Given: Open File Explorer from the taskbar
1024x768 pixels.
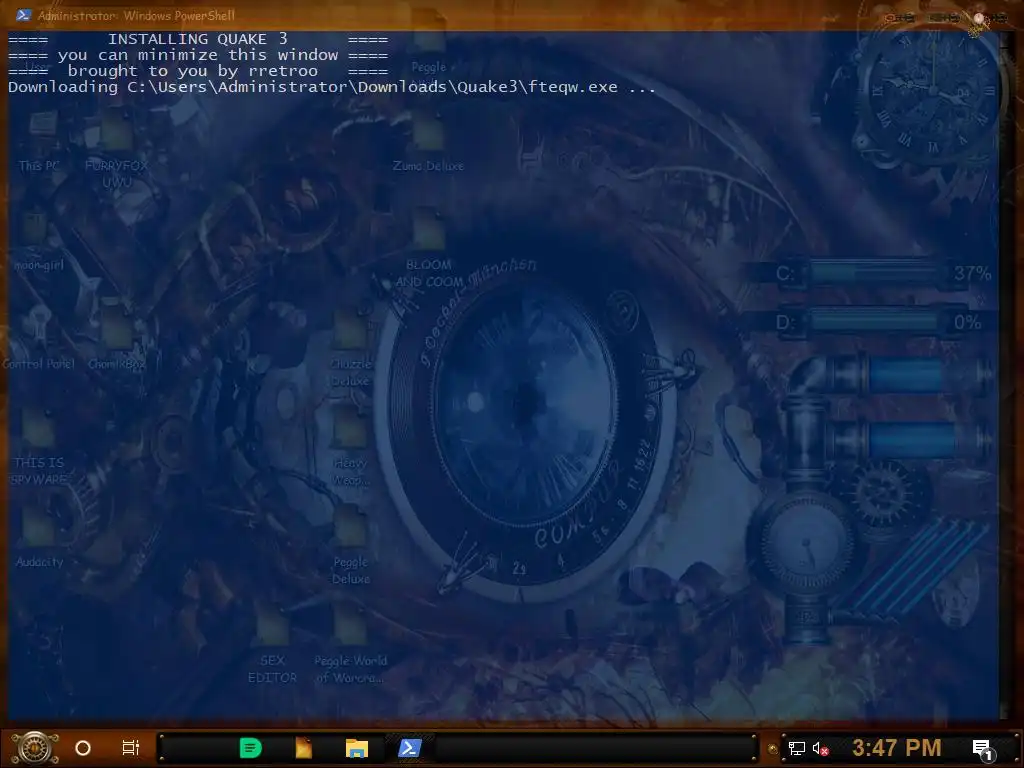Looking at the screenshot, I should pyautogui.click(x=357, y=748).
